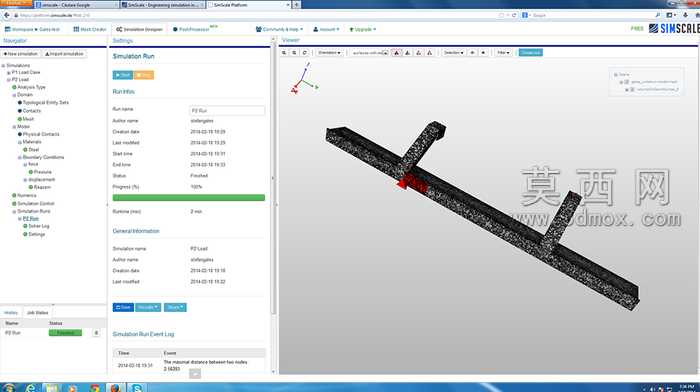Click the Windows Start button
This screenshot has width=700, height=392.
click(8, 388)
